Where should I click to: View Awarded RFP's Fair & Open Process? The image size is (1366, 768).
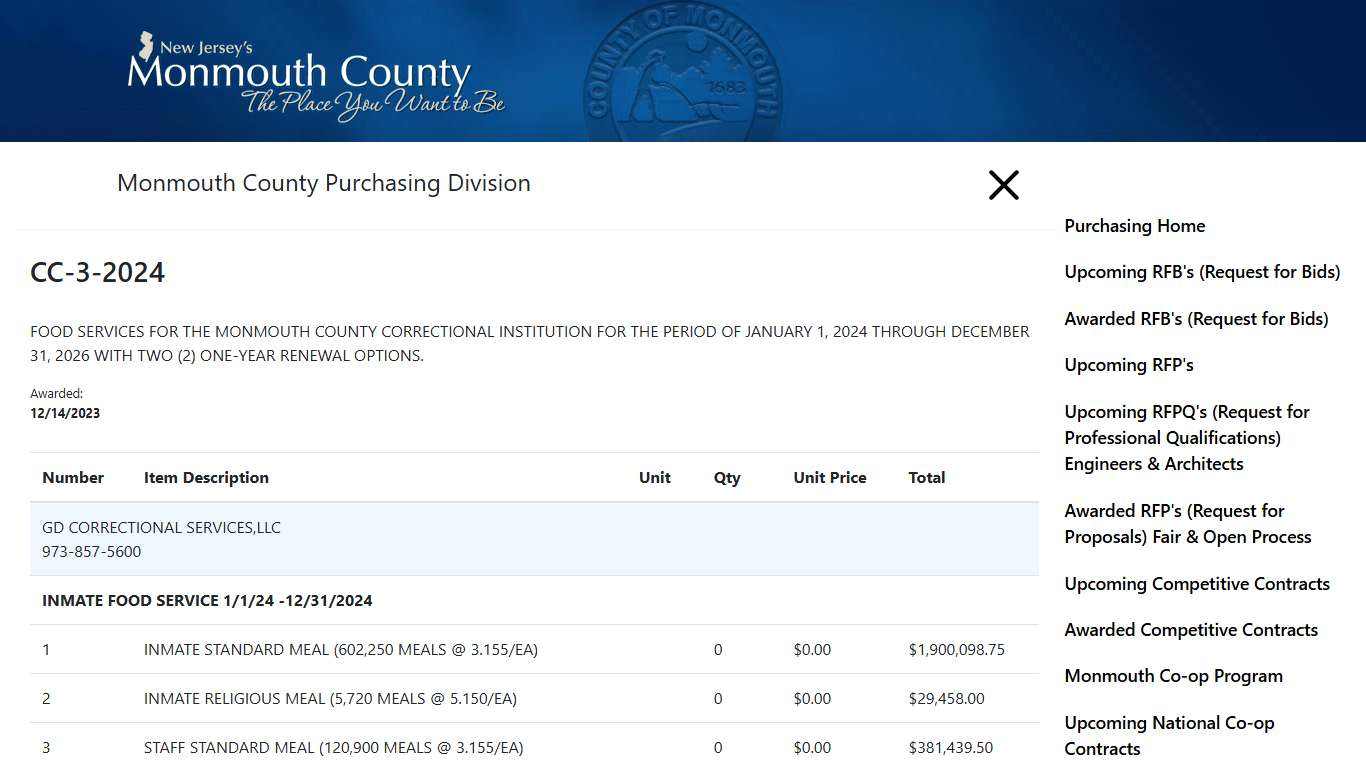(1187, 523)
